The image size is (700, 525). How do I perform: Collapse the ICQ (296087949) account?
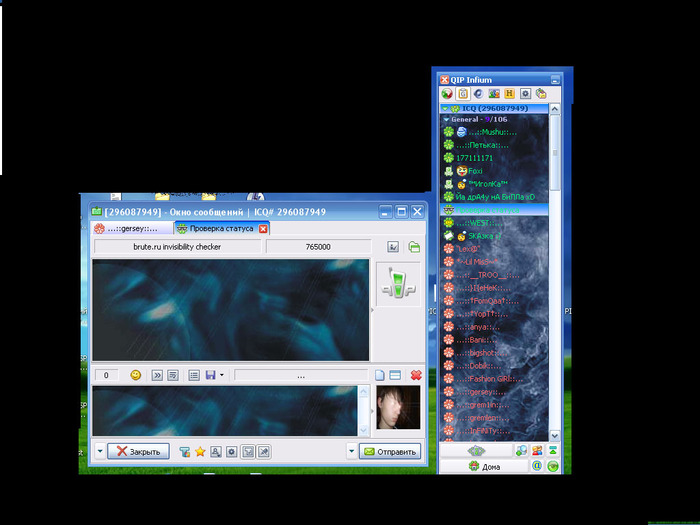click(x=445, y=108)
